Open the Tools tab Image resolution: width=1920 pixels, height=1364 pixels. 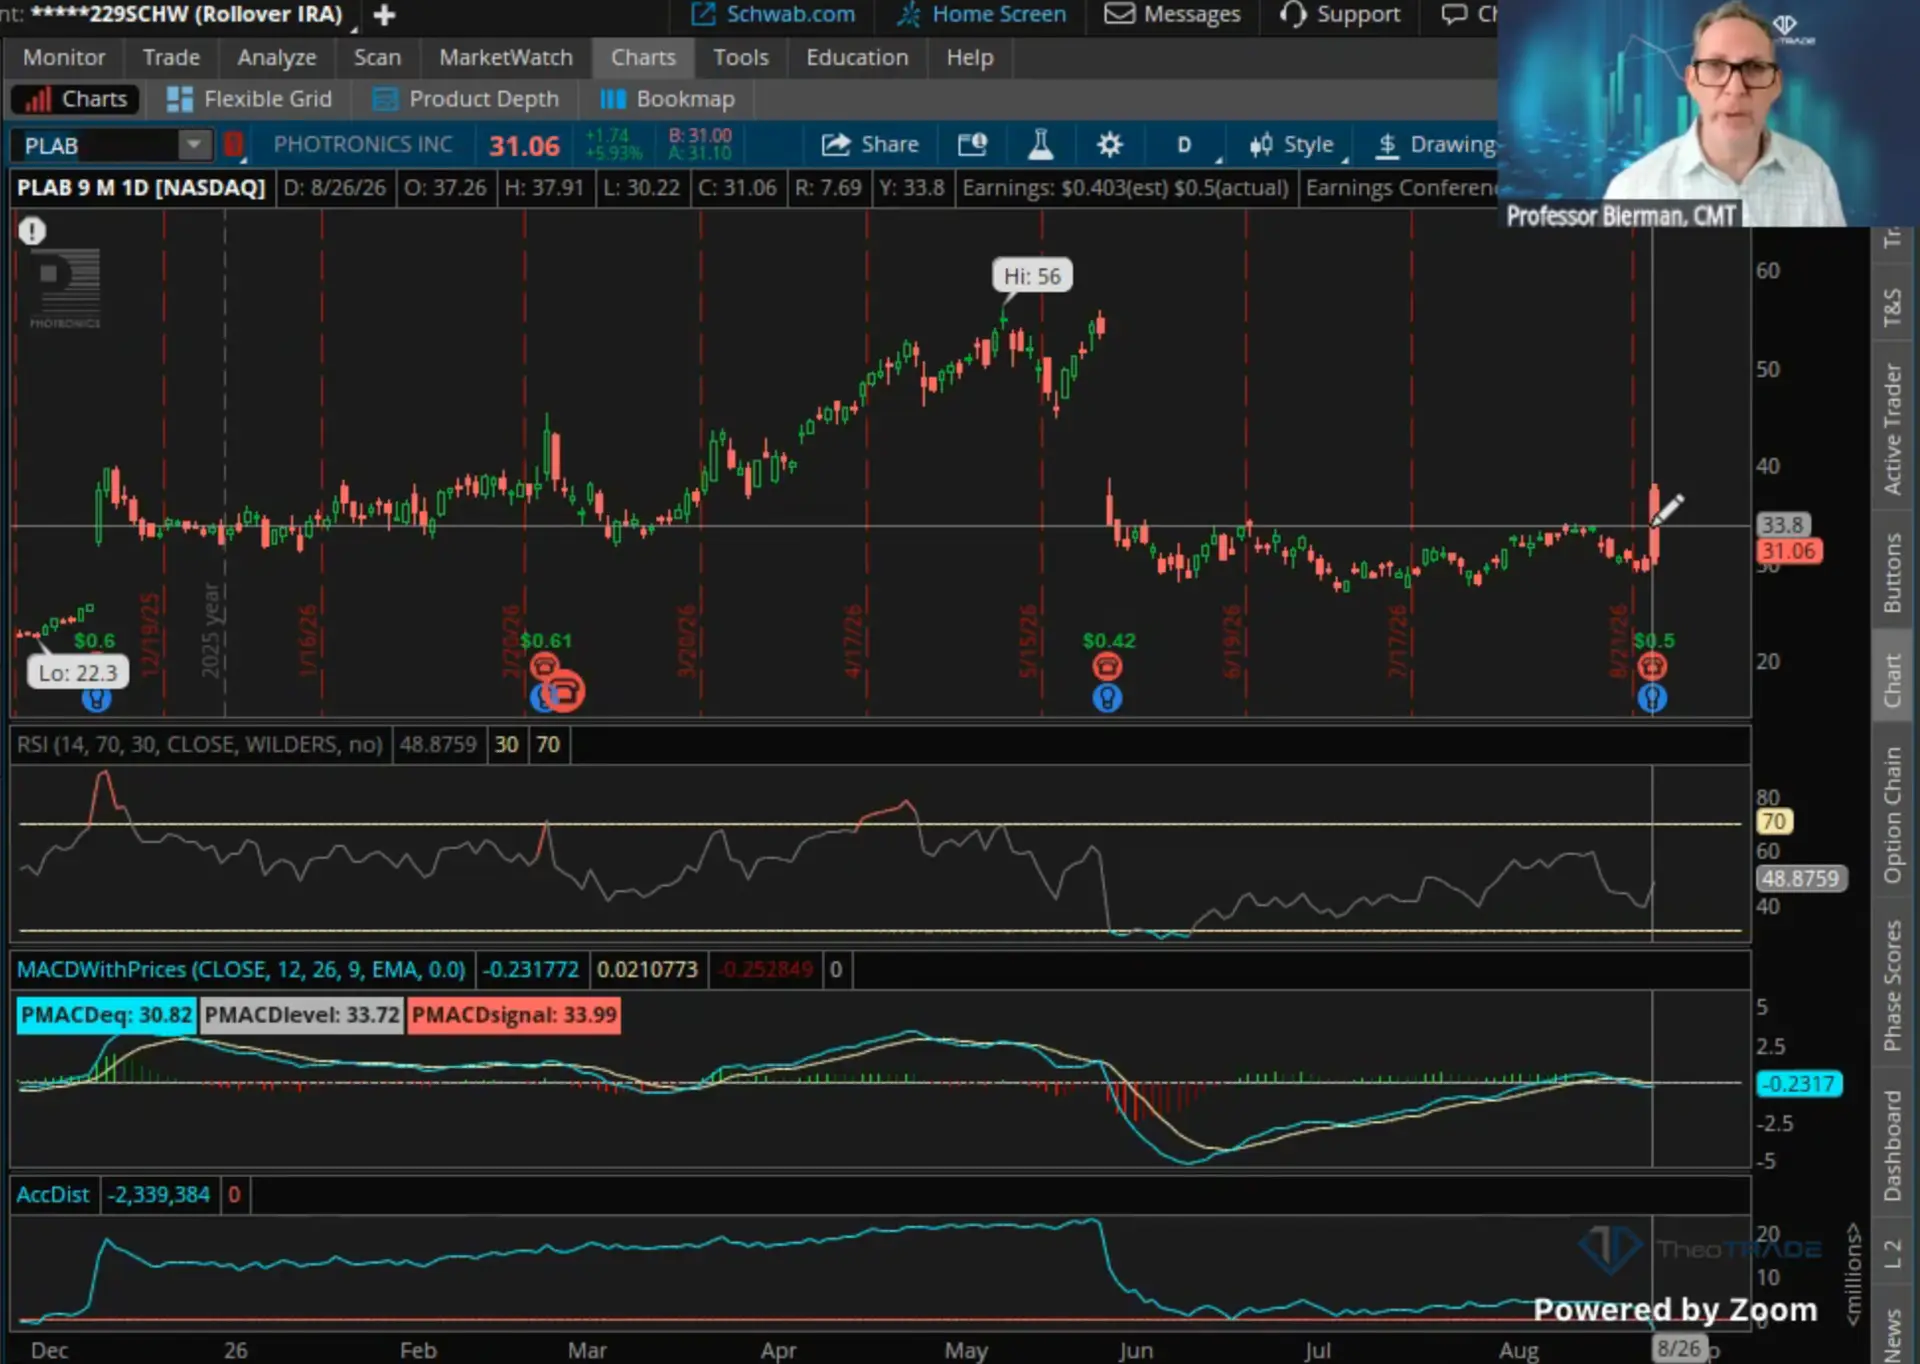741,58
